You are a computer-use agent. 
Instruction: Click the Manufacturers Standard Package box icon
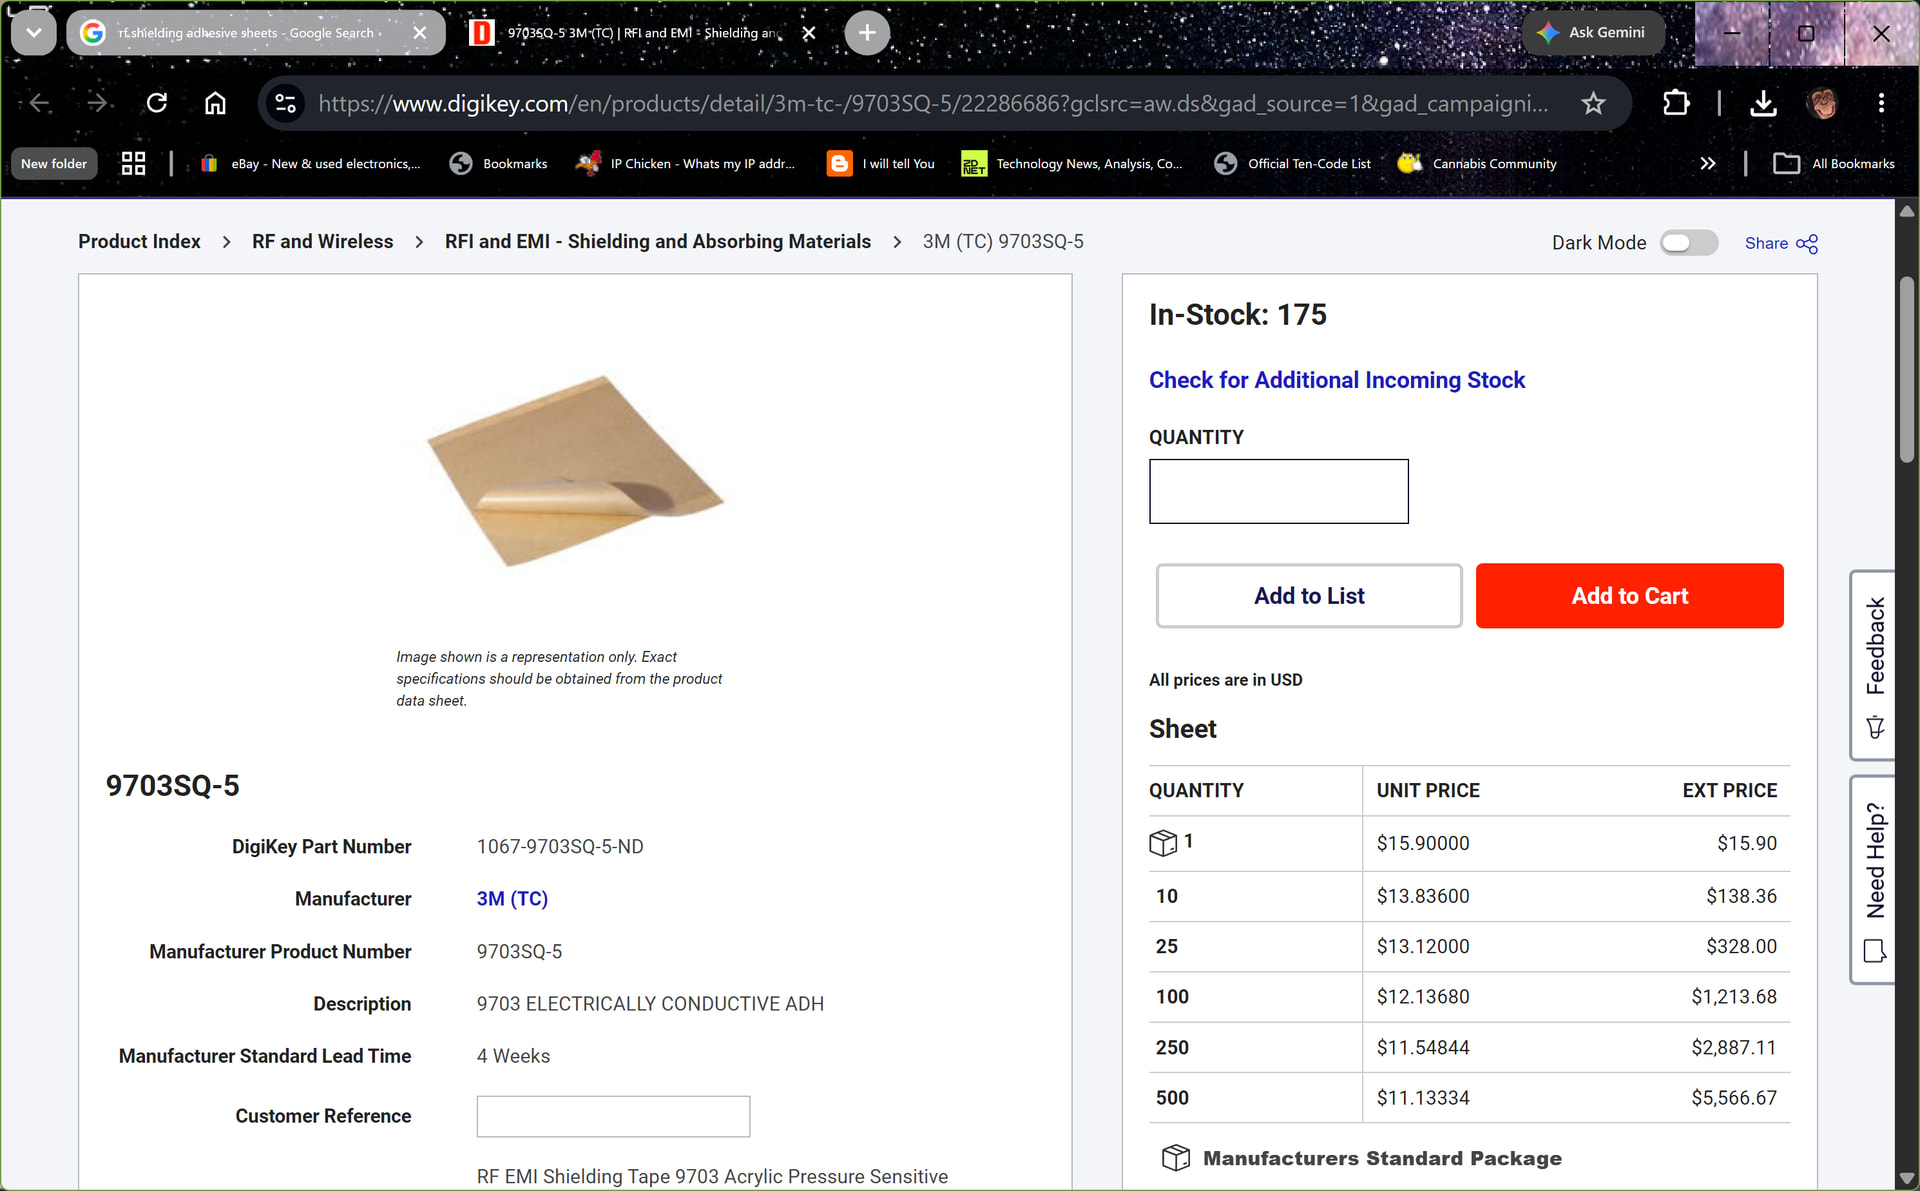point(1176,1158)
